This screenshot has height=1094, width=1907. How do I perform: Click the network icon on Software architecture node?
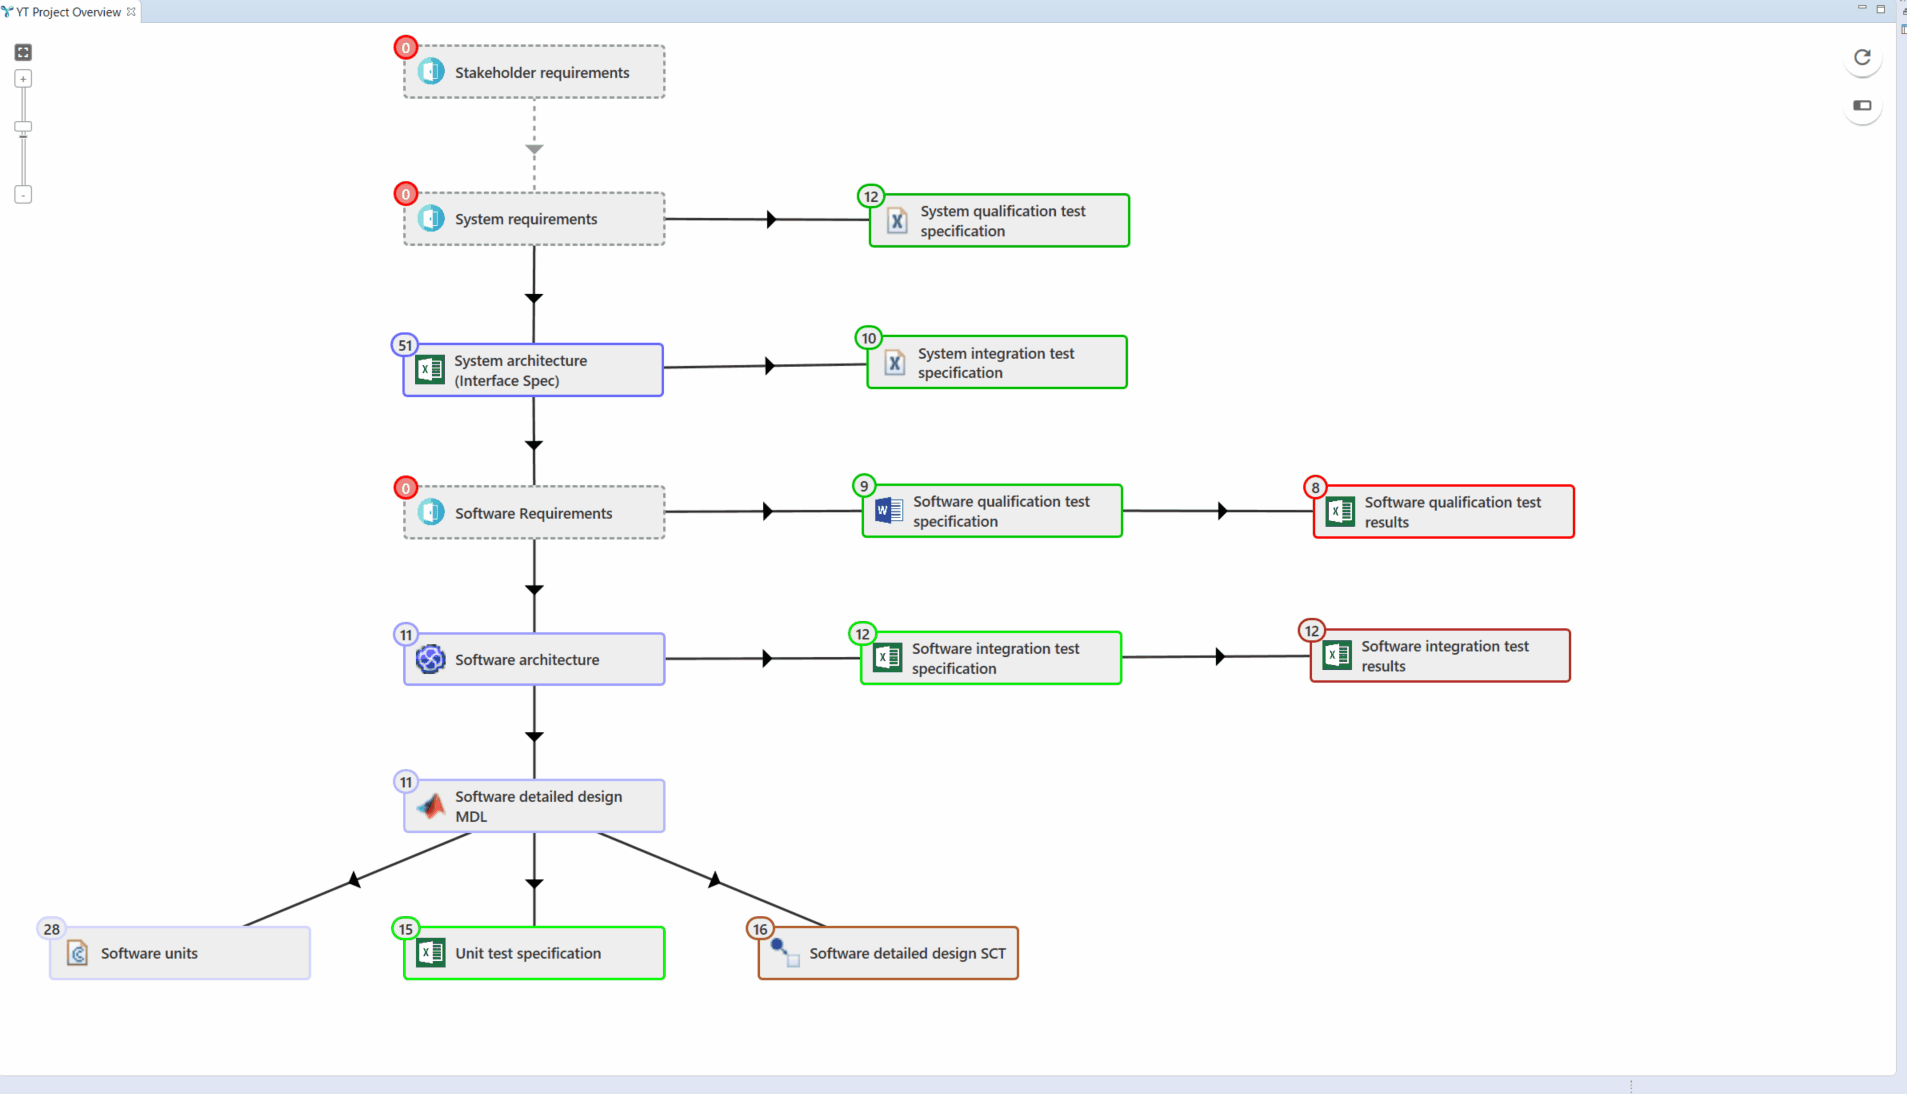(x=430, y=659)
